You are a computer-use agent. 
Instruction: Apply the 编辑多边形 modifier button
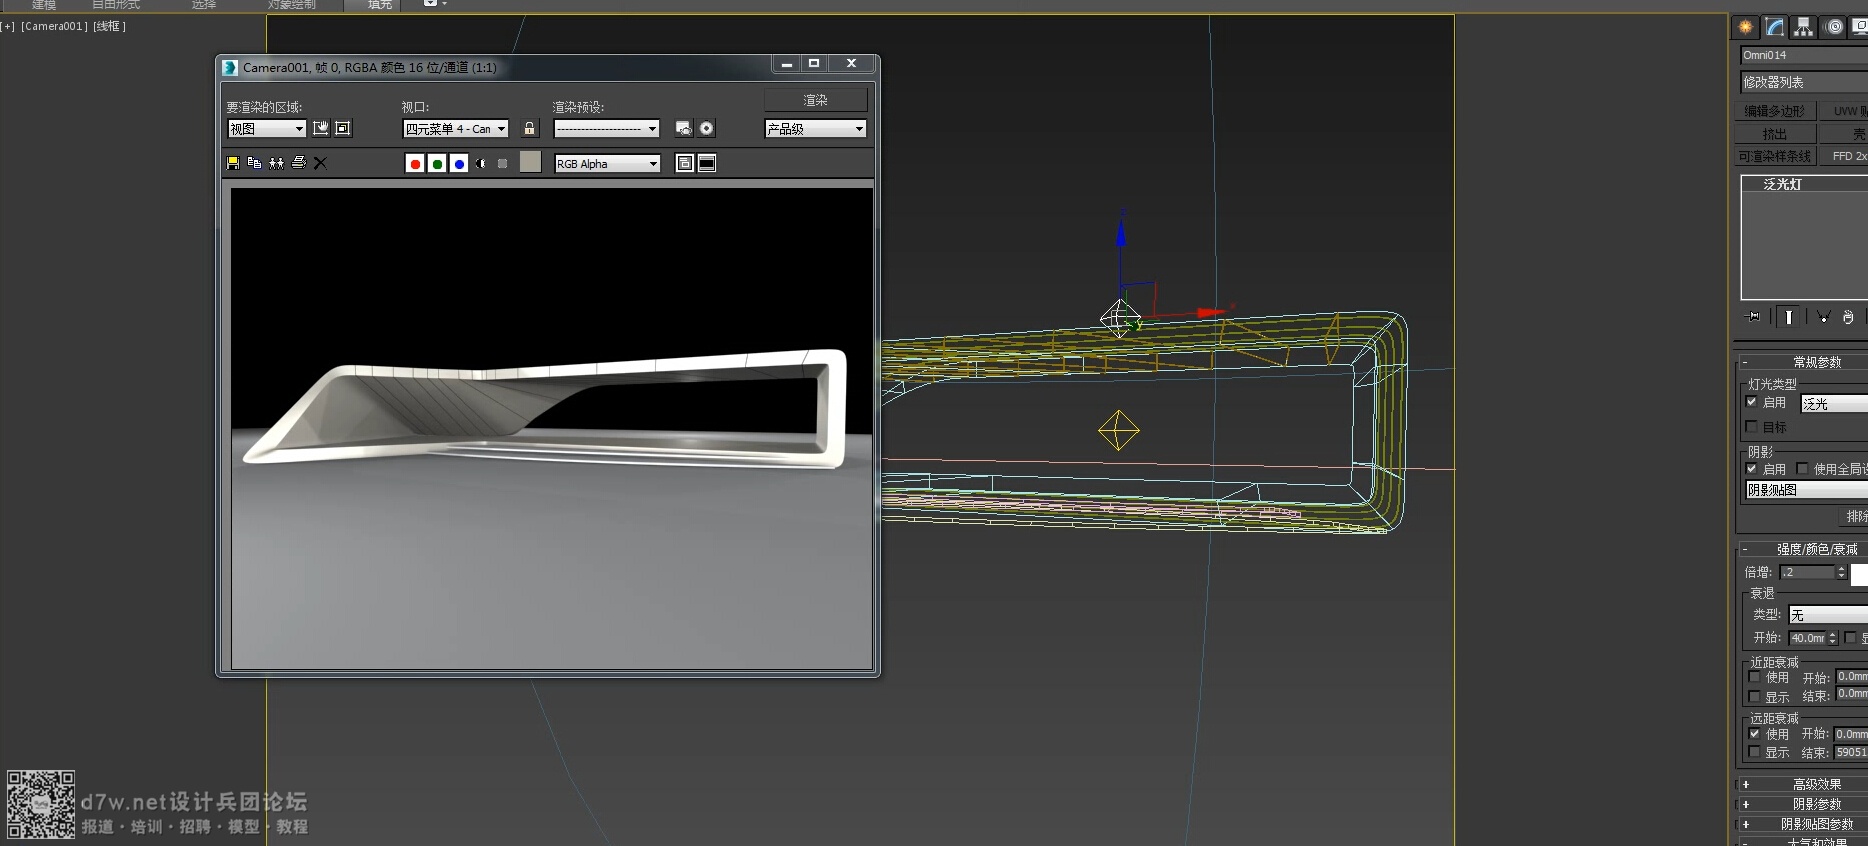click(x=1775, y=111)
